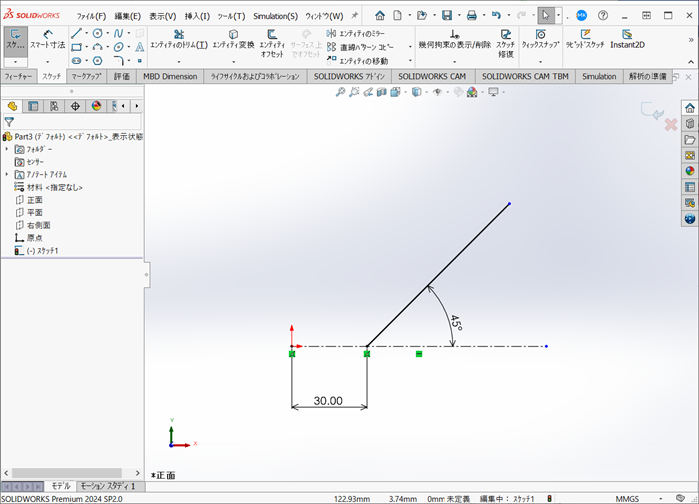Select the Circle sketch tool
699x504 pixels.
[x=98, y=33]
